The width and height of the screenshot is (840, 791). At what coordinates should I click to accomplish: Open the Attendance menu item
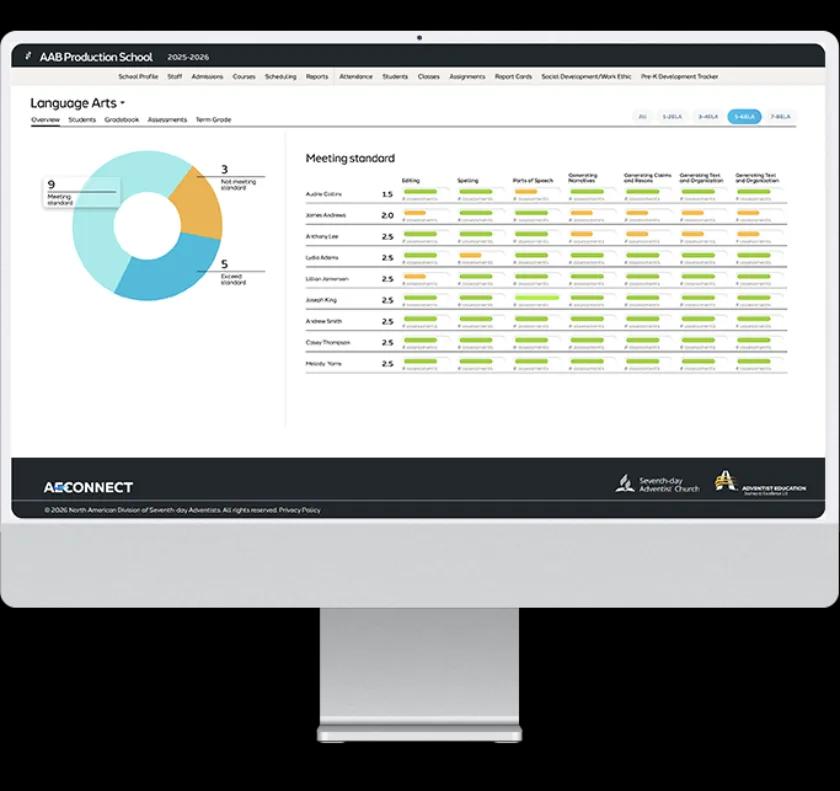pos(356,77)
